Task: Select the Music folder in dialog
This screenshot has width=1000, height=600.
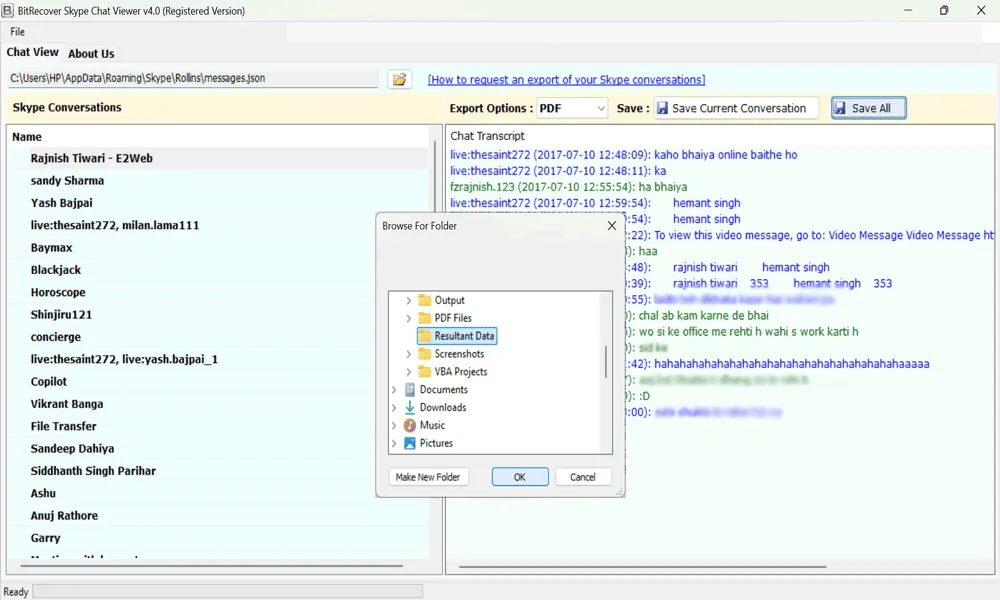Action: 432,425
